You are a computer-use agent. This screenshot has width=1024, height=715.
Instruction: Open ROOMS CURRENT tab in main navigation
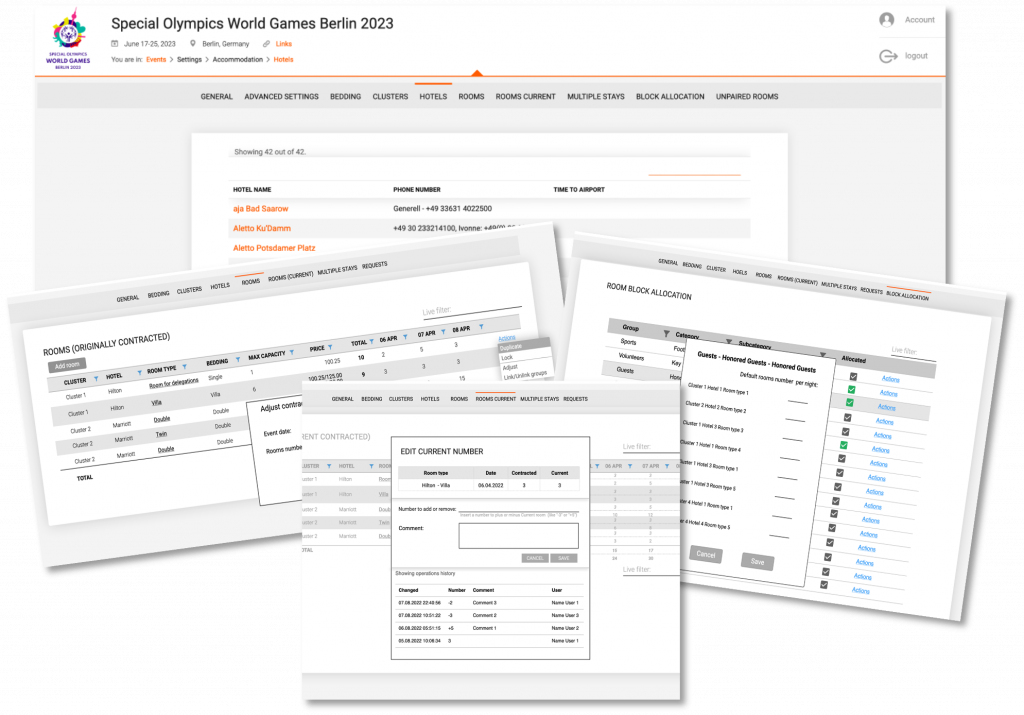click(525, 97)
